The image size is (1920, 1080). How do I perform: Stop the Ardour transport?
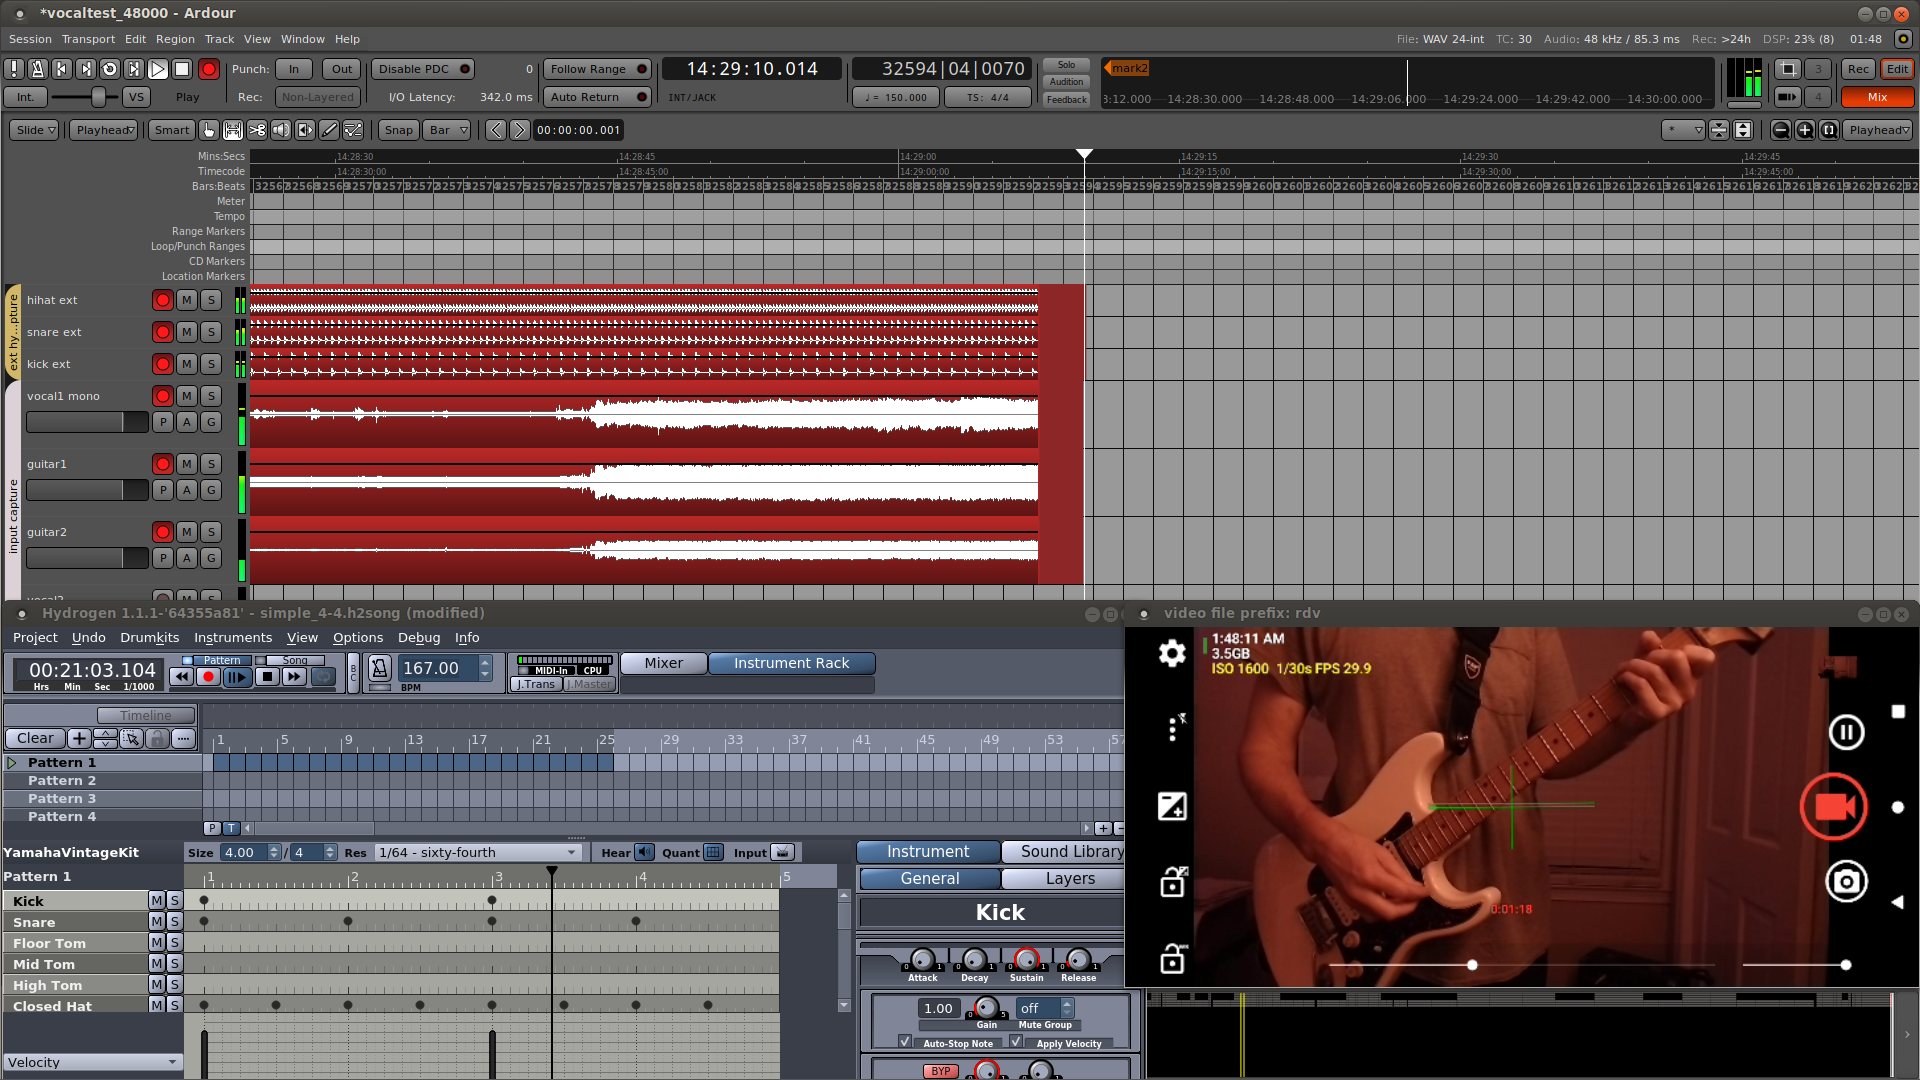(x=182, y=69)
